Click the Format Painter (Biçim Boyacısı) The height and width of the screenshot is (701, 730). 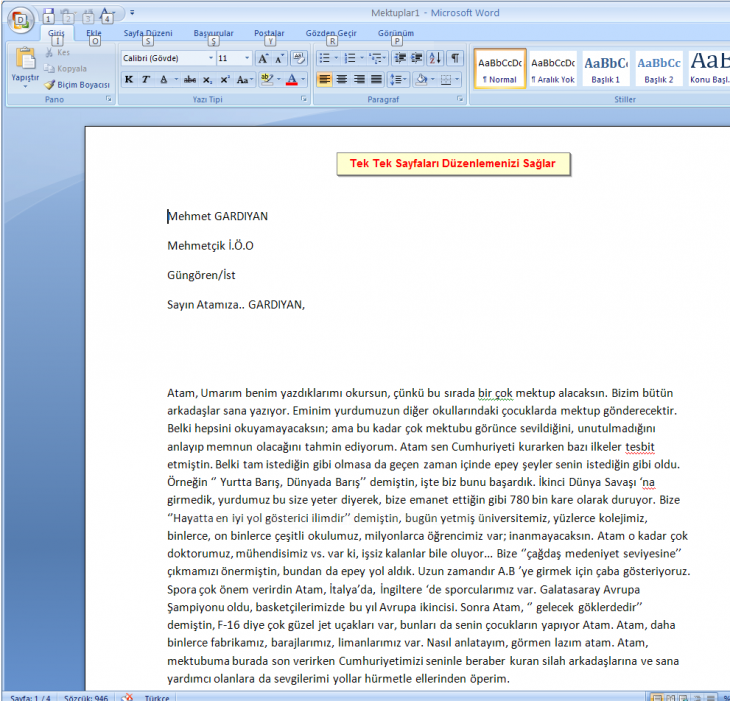click(x=77, y=85)
